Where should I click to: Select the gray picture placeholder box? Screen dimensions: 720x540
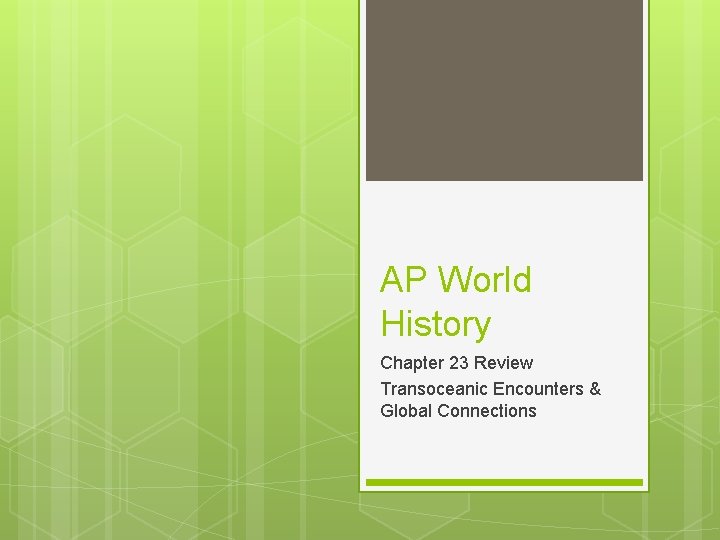pyautogui.click(x=504, y=90)
